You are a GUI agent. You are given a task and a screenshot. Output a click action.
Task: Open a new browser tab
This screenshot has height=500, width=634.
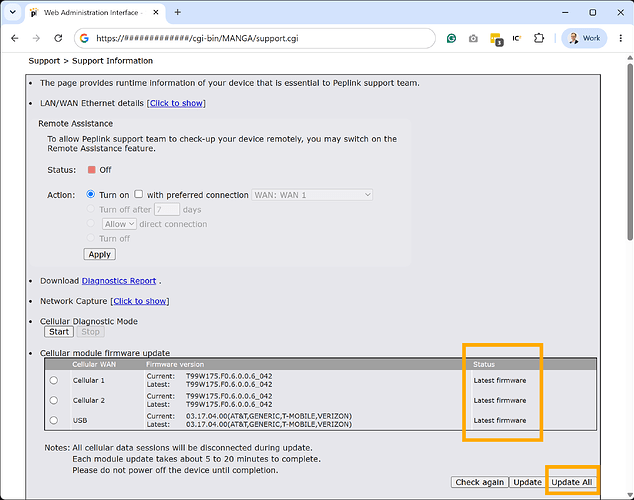pyautogui.click(x=178, y=12)
